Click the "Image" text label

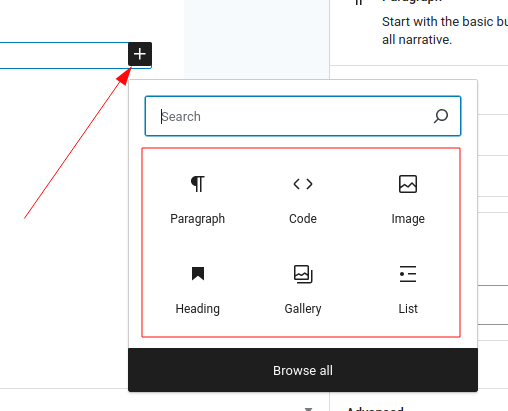[408, 219]
